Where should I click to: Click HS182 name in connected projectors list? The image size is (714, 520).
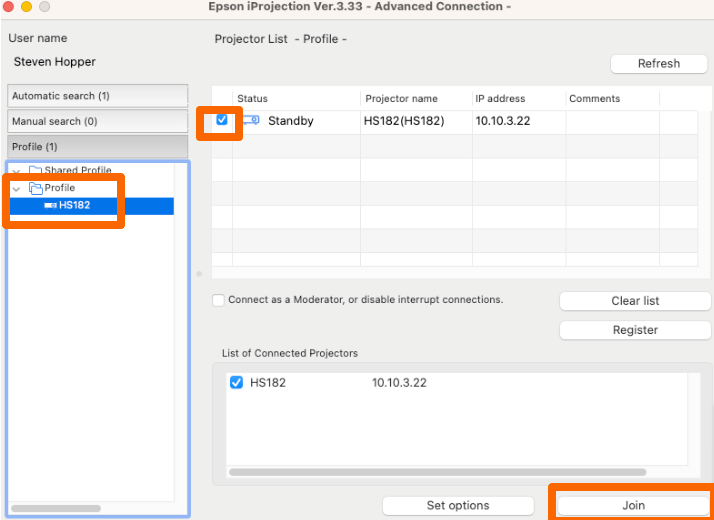268,383
